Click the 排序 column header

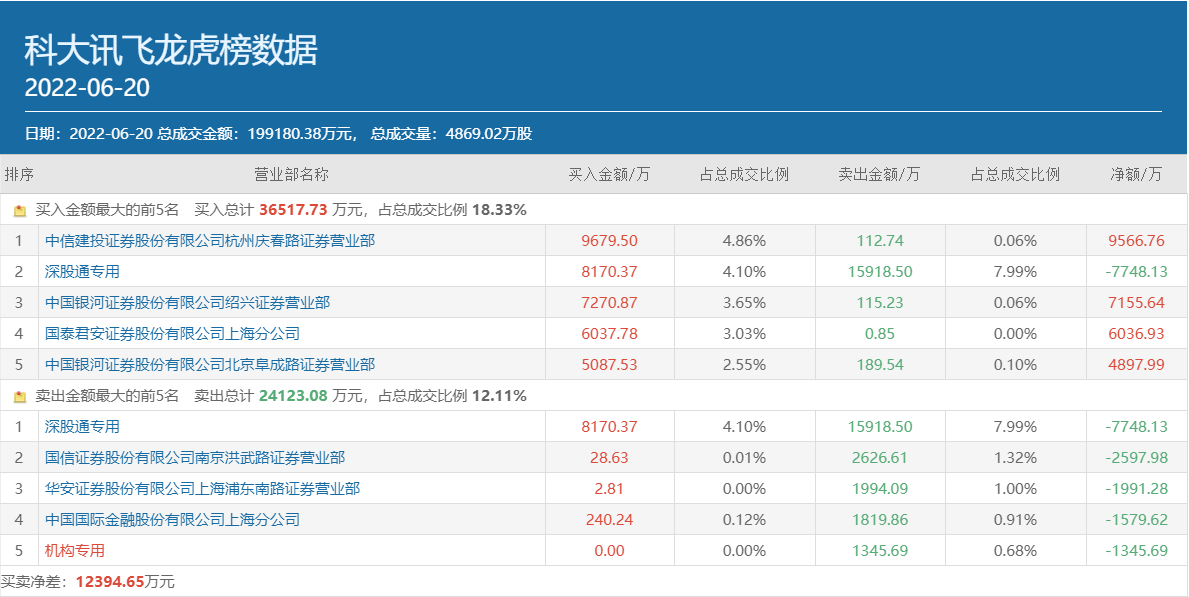click(x=19, y=175)
